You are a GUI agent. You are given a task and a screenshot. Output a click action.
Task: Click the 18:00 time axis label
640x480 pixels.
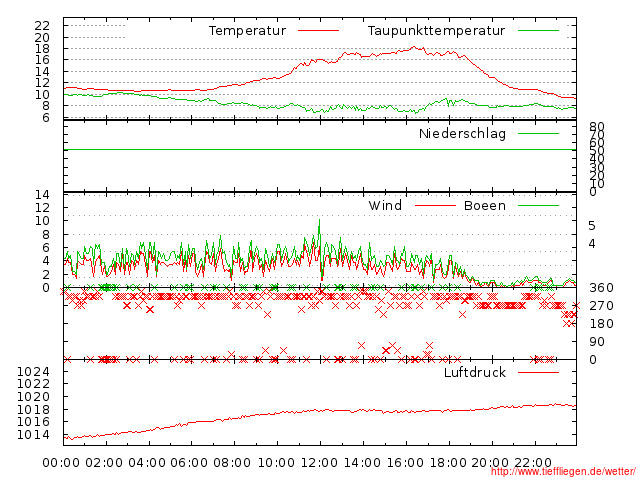coord(447,462)
